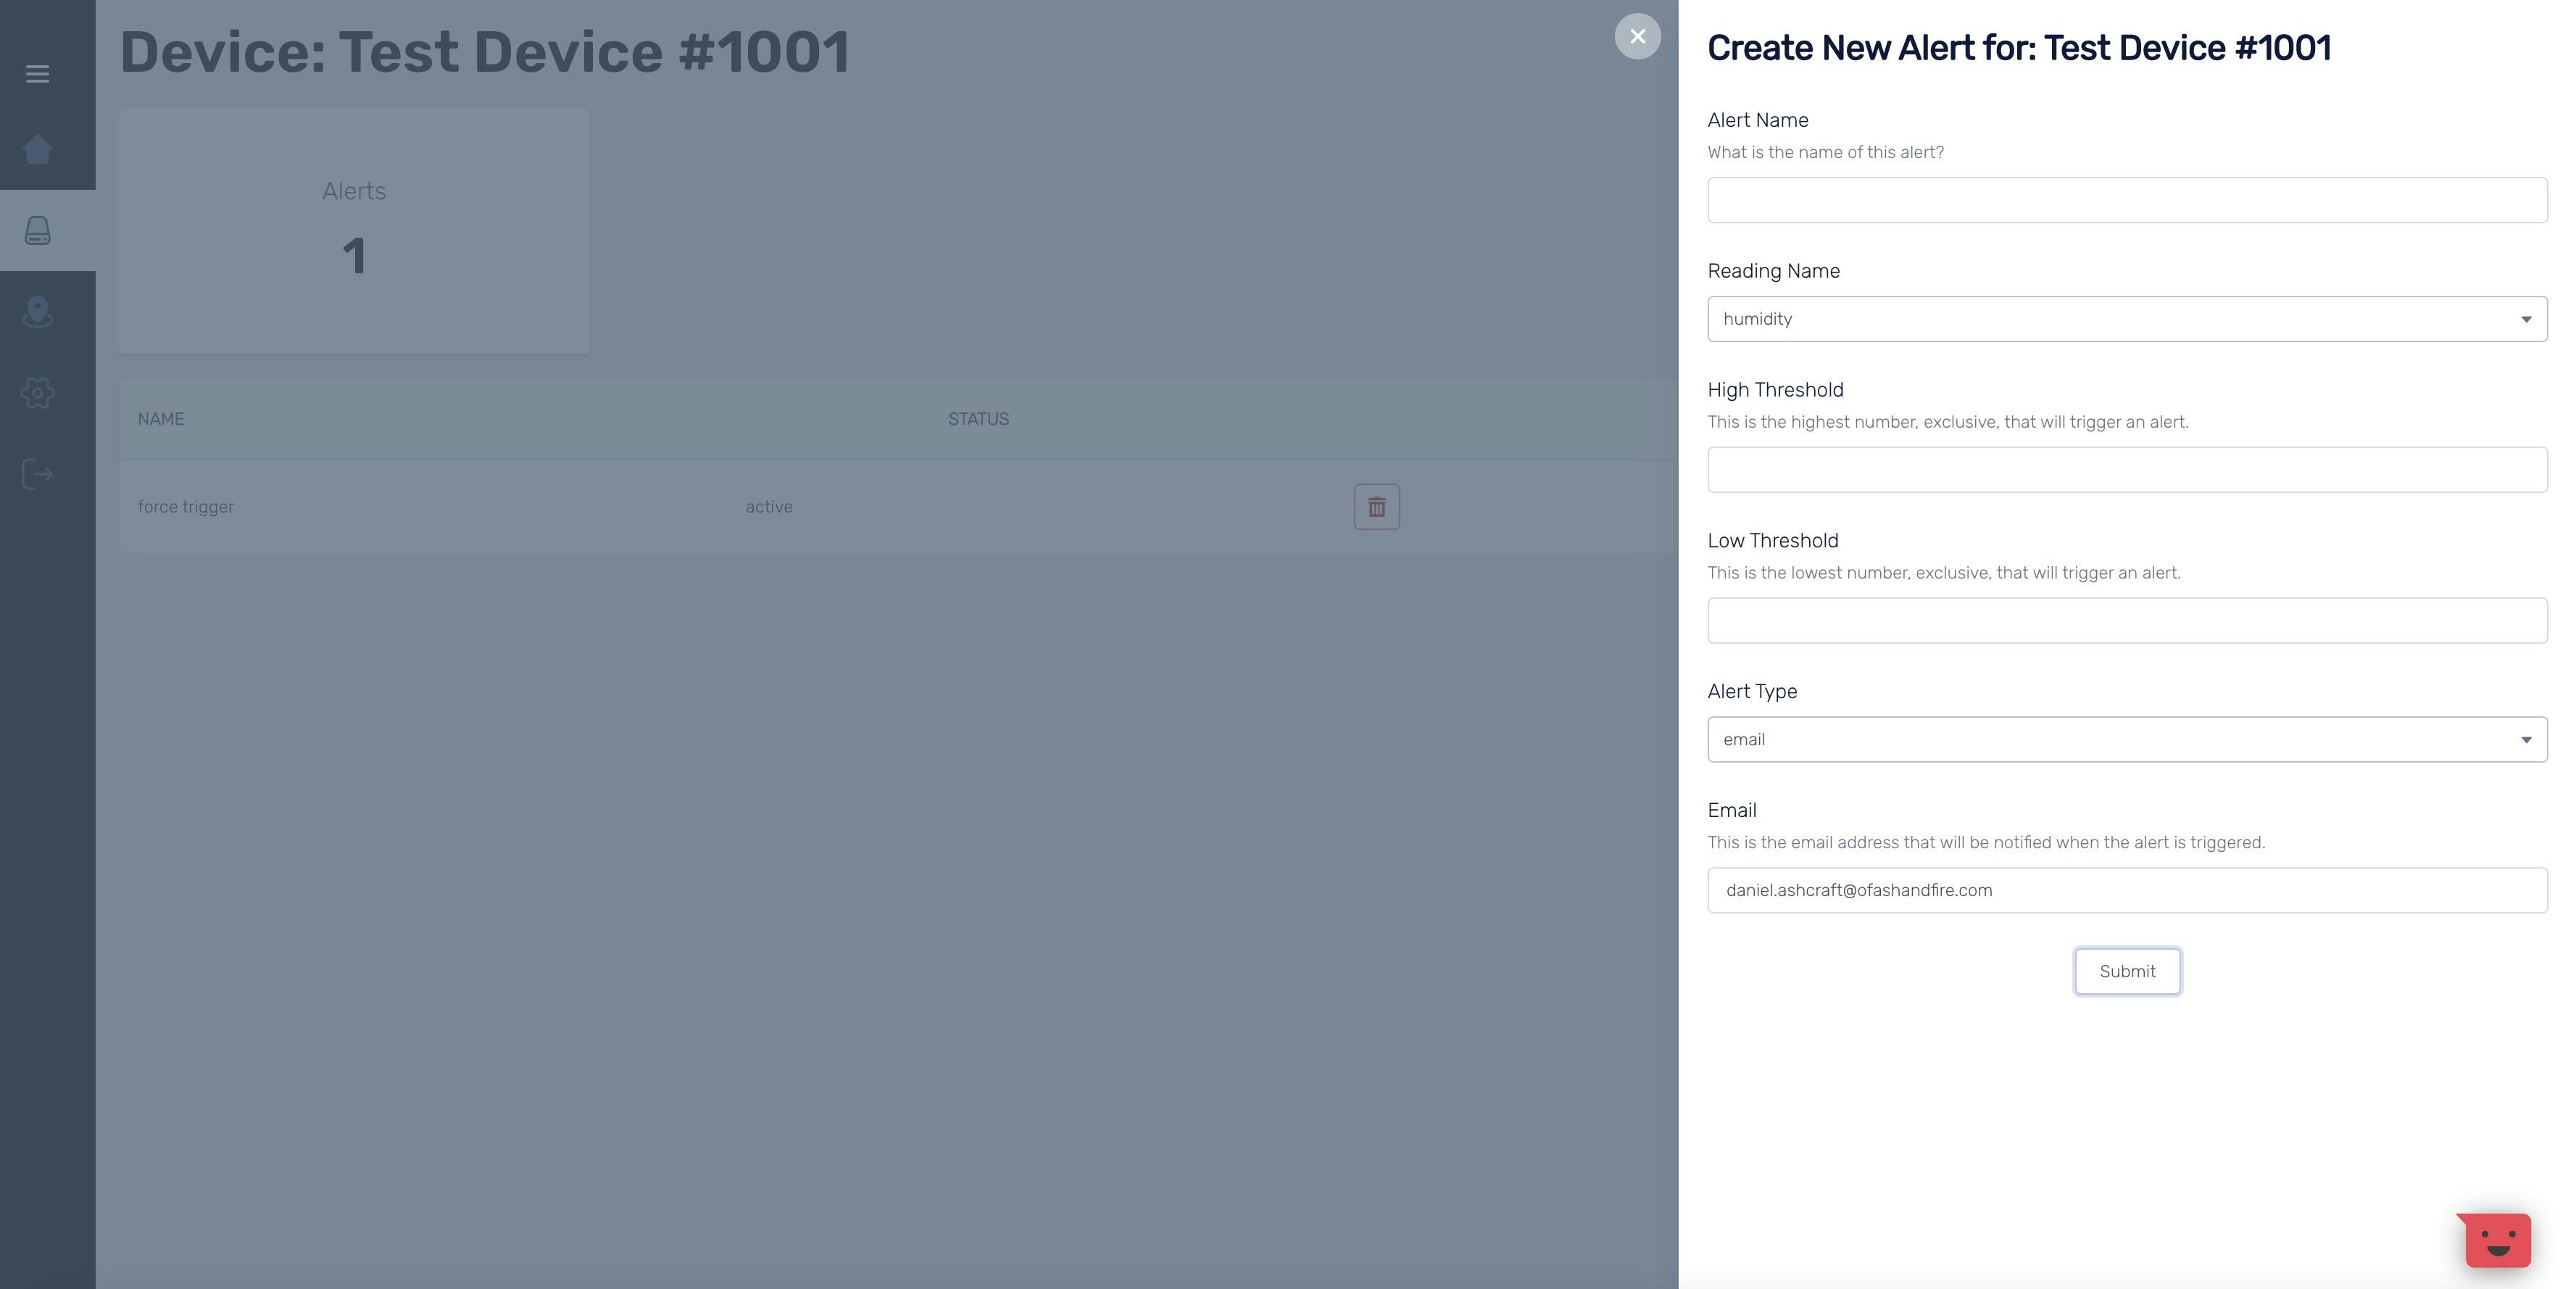Open the red chat widget
Image resolution: width=2576 pixels, height=1289 pixels.
(2496, 1240)
